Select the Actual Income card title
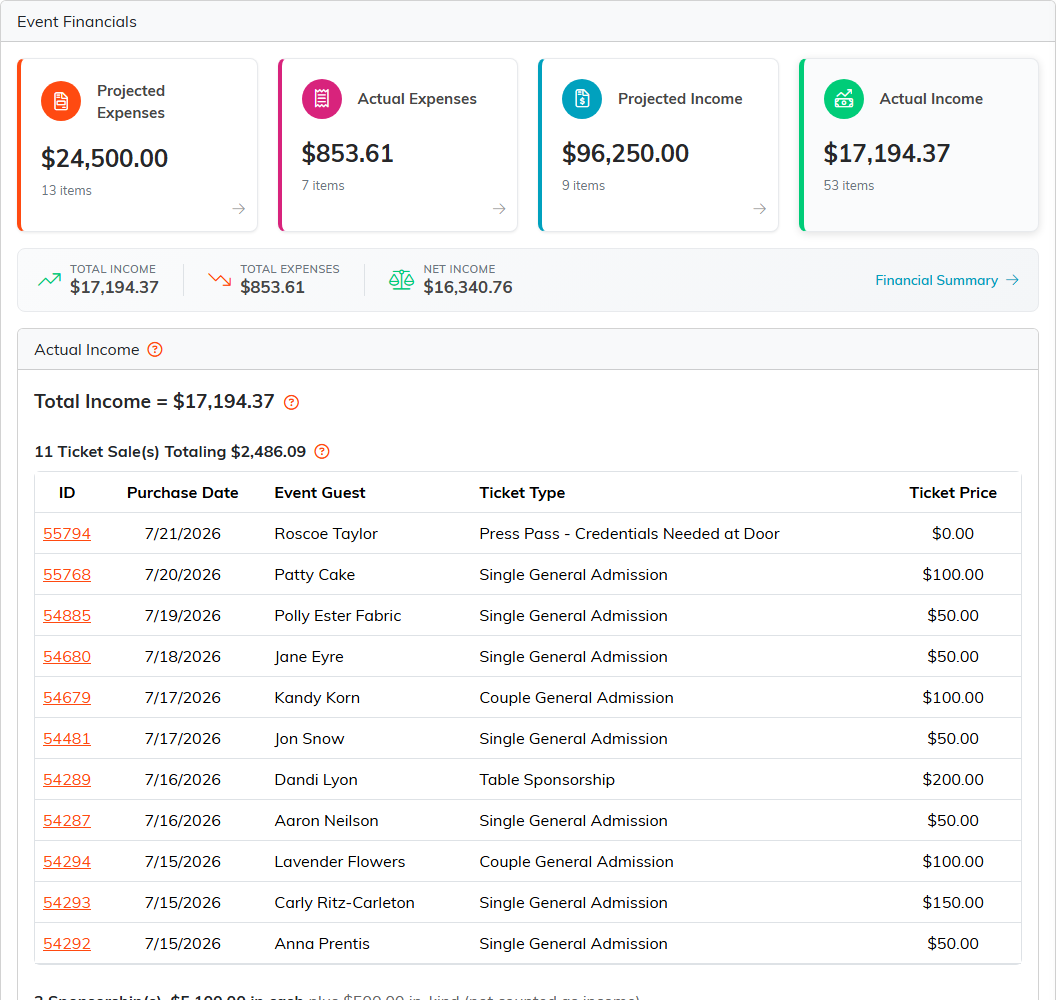Image resolution: width=1056 pixels, height=1000 pixels. point(931,99)
